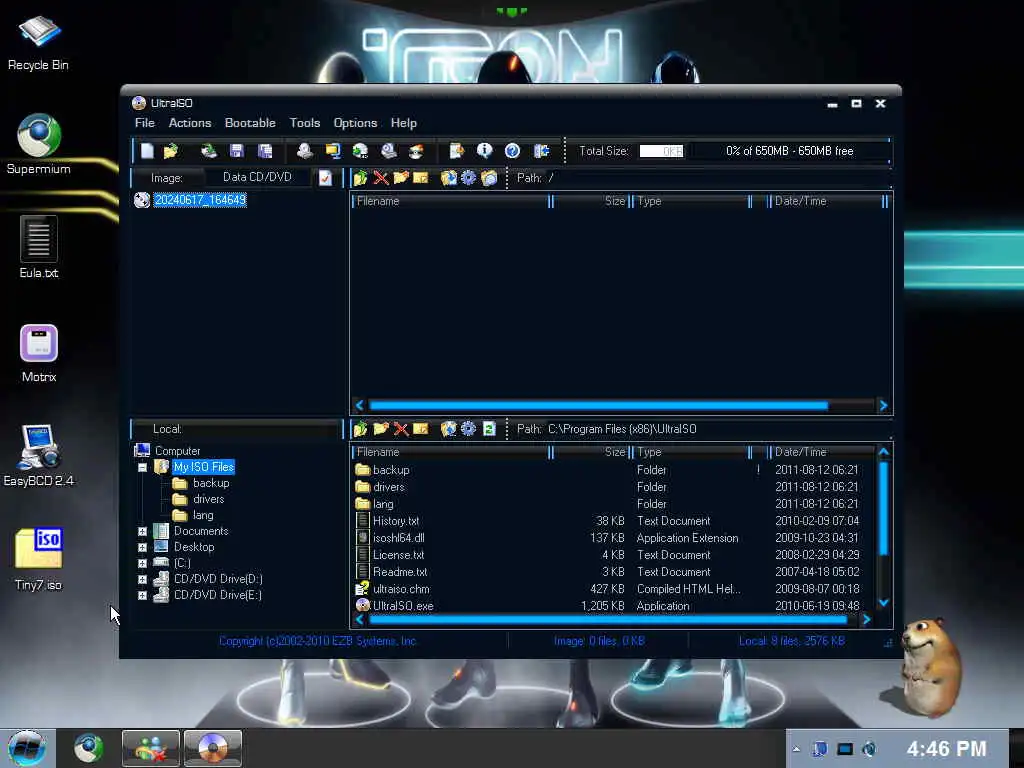Open the File menu
Screen dimensions: 1024x768
(x=144, y=123)
